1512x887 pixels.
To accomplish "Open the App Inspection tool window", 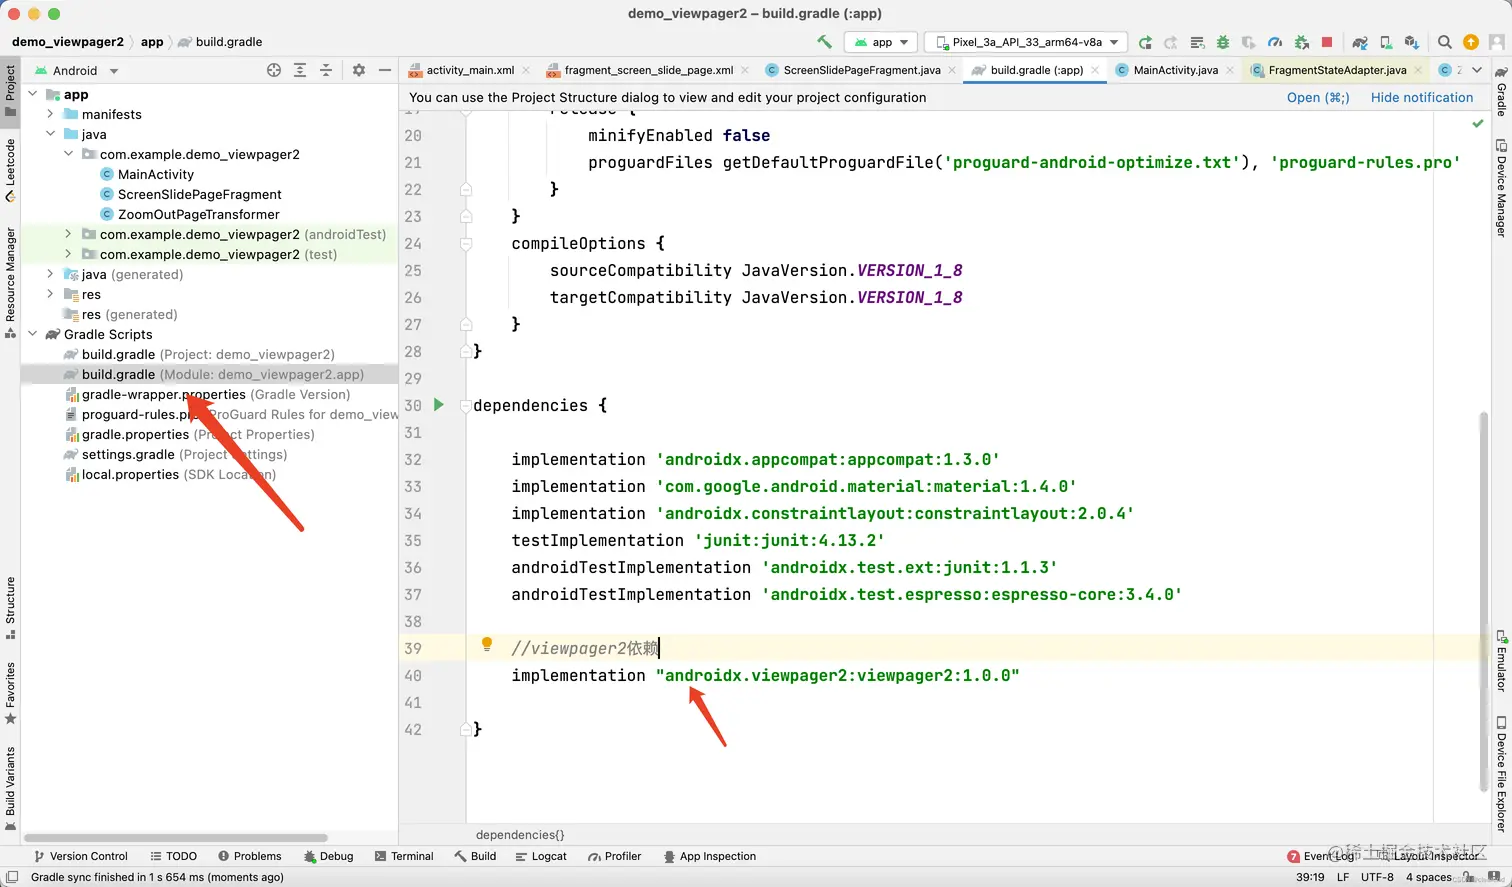I will point(710,856).
